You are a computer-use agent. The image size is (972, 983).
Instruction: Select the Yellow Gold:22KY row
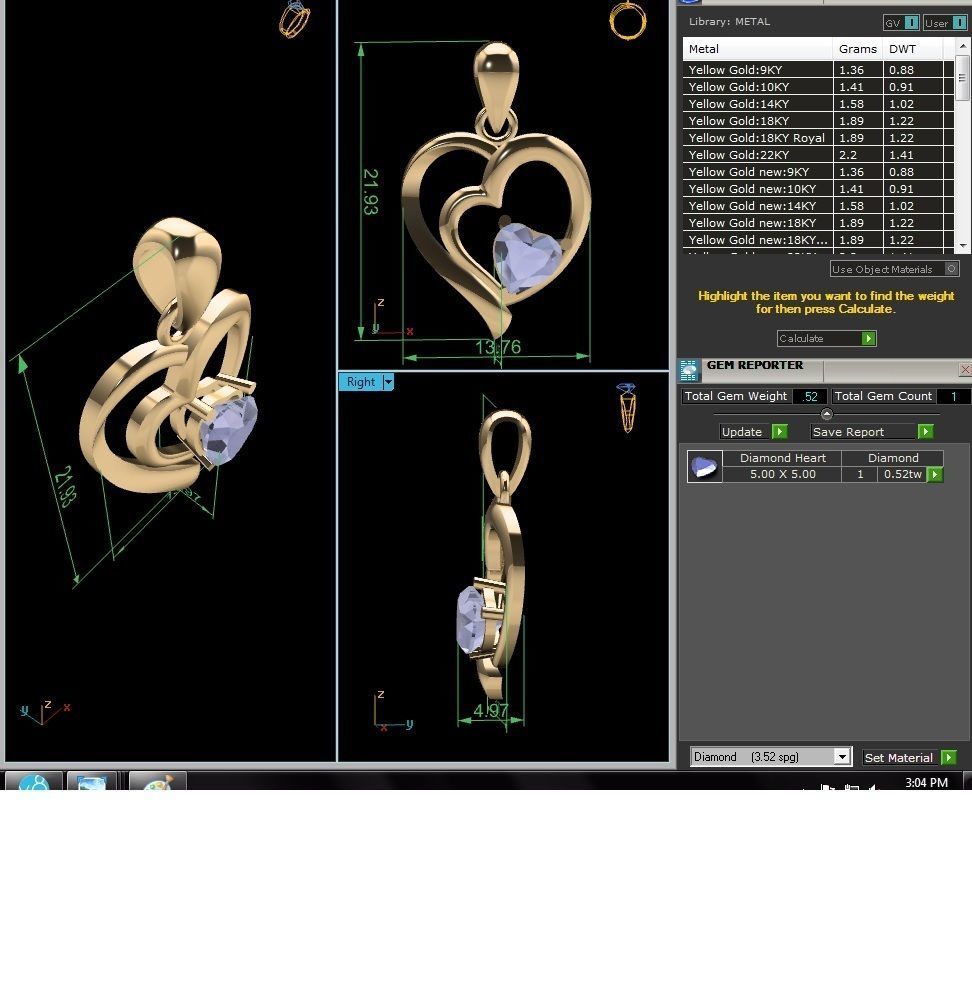(x=818, y=154)
